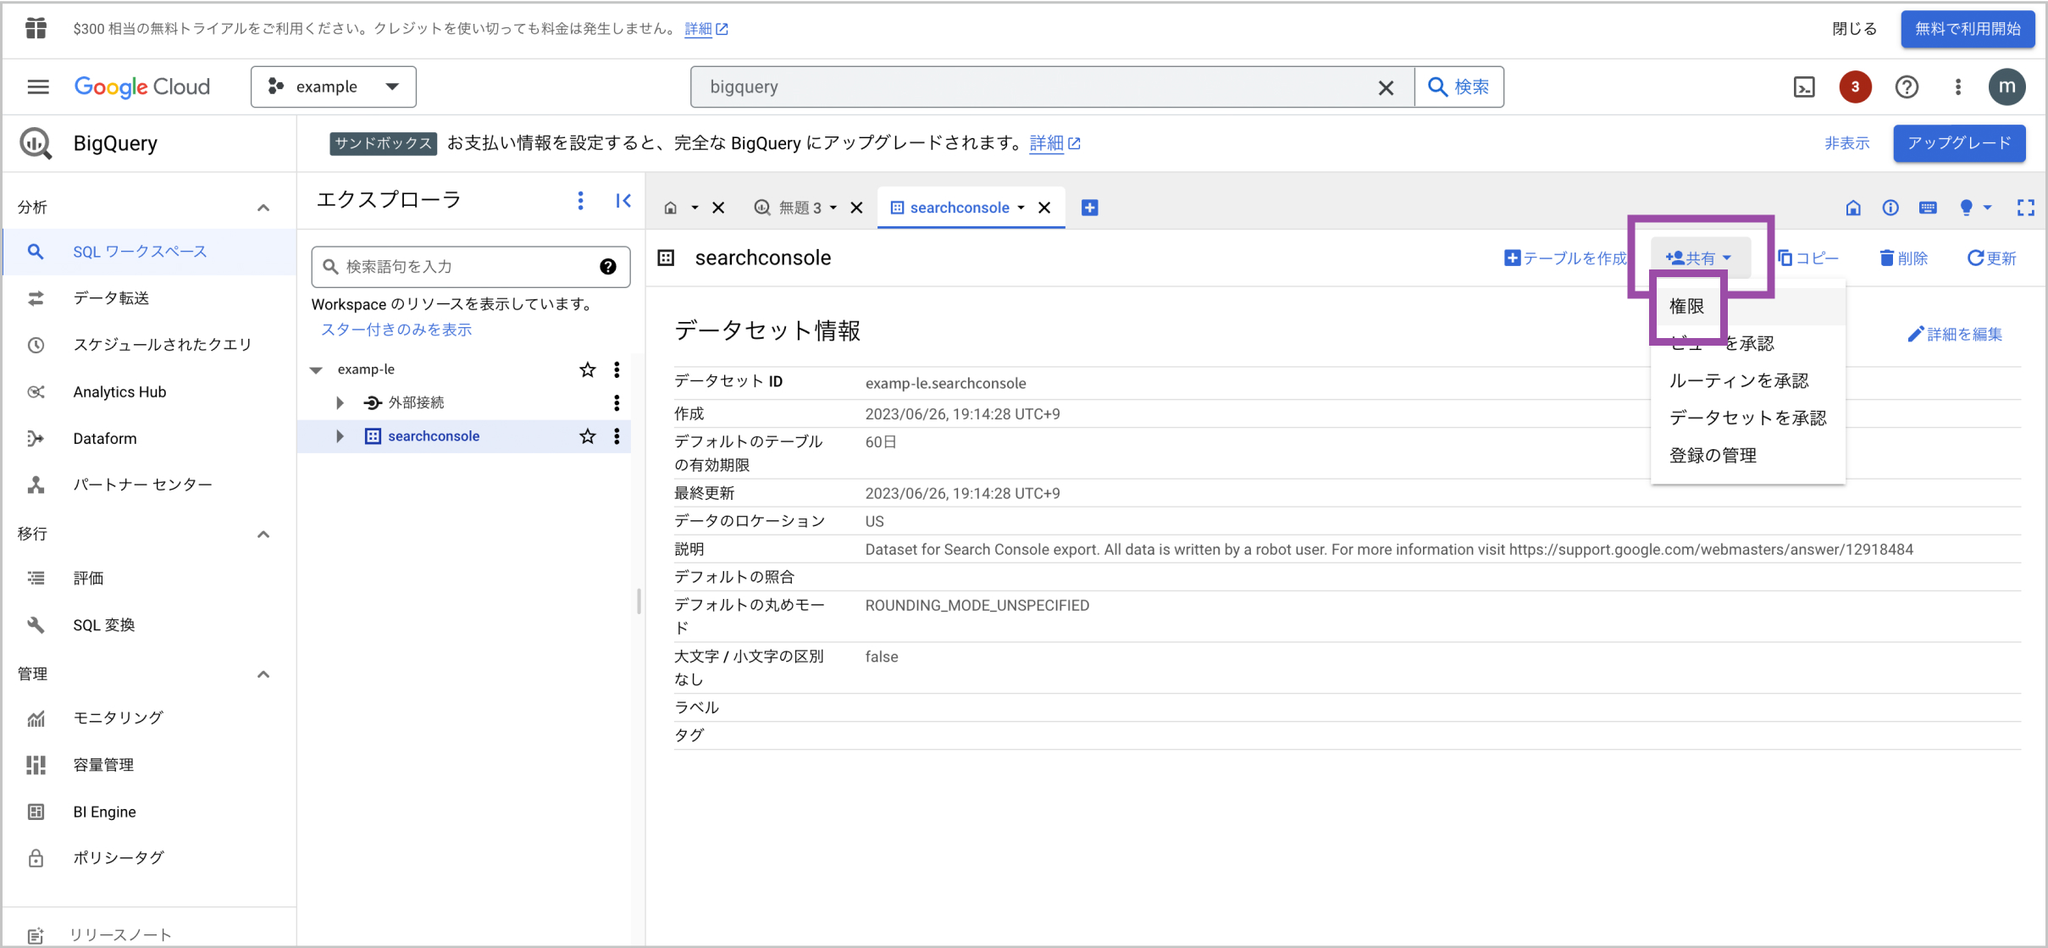The height and width of the screenshot is (948, 2048).
Task: Click テーブルを作成 button
Action: pos(1565,258)
